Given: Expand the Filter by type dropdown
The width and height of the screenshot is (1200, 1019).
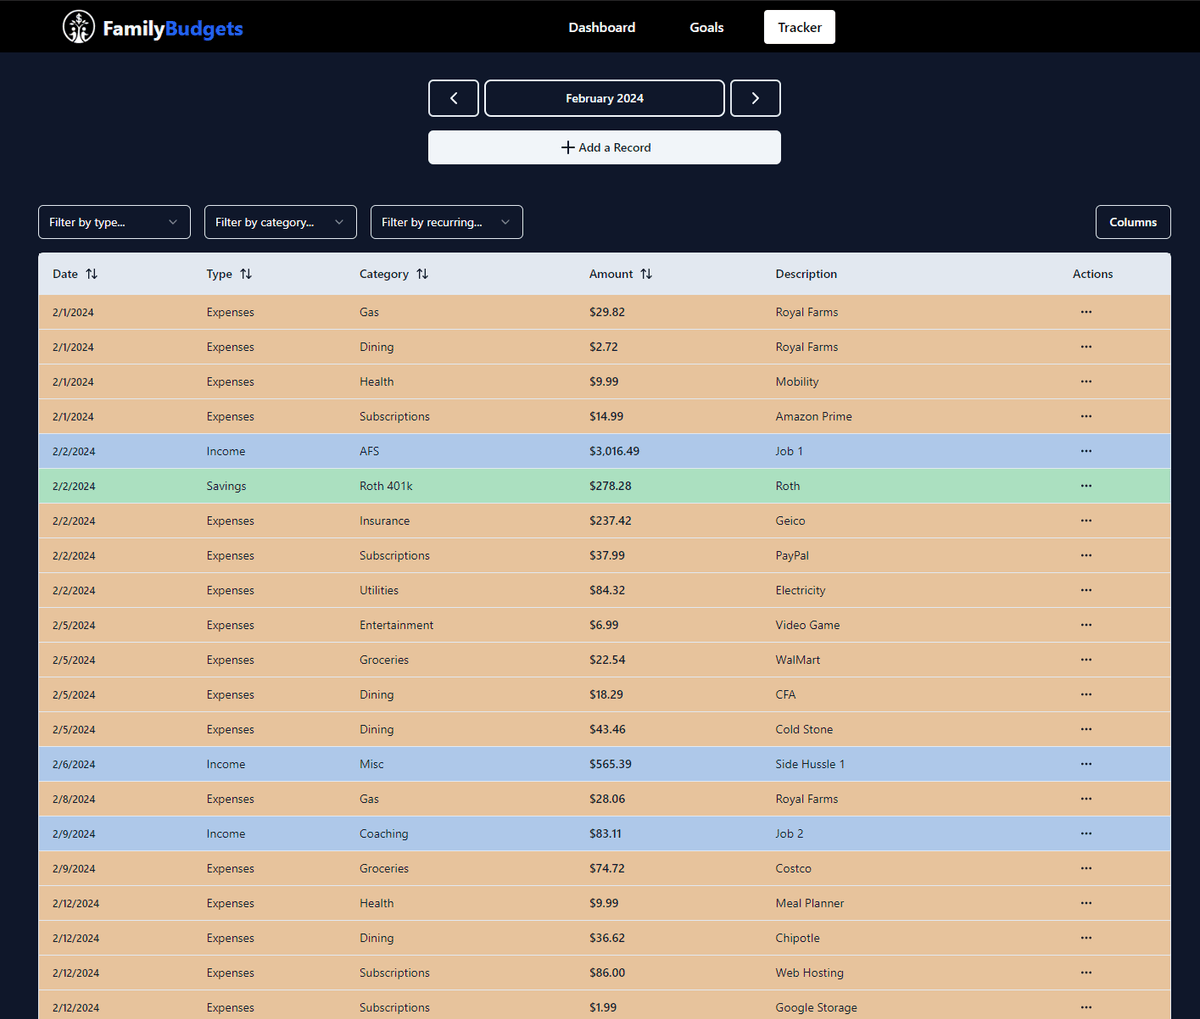Looking at the screenshot, I should coord(114,222).
